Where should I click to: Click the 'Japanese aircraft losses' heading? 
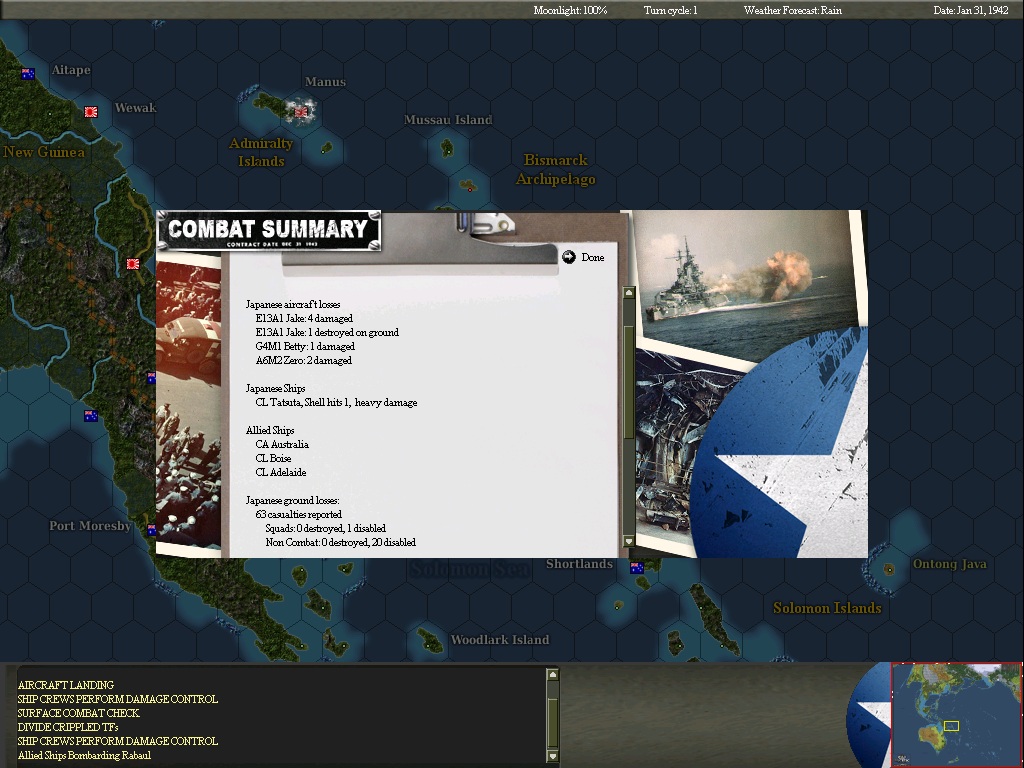click(x=293, y=304)
